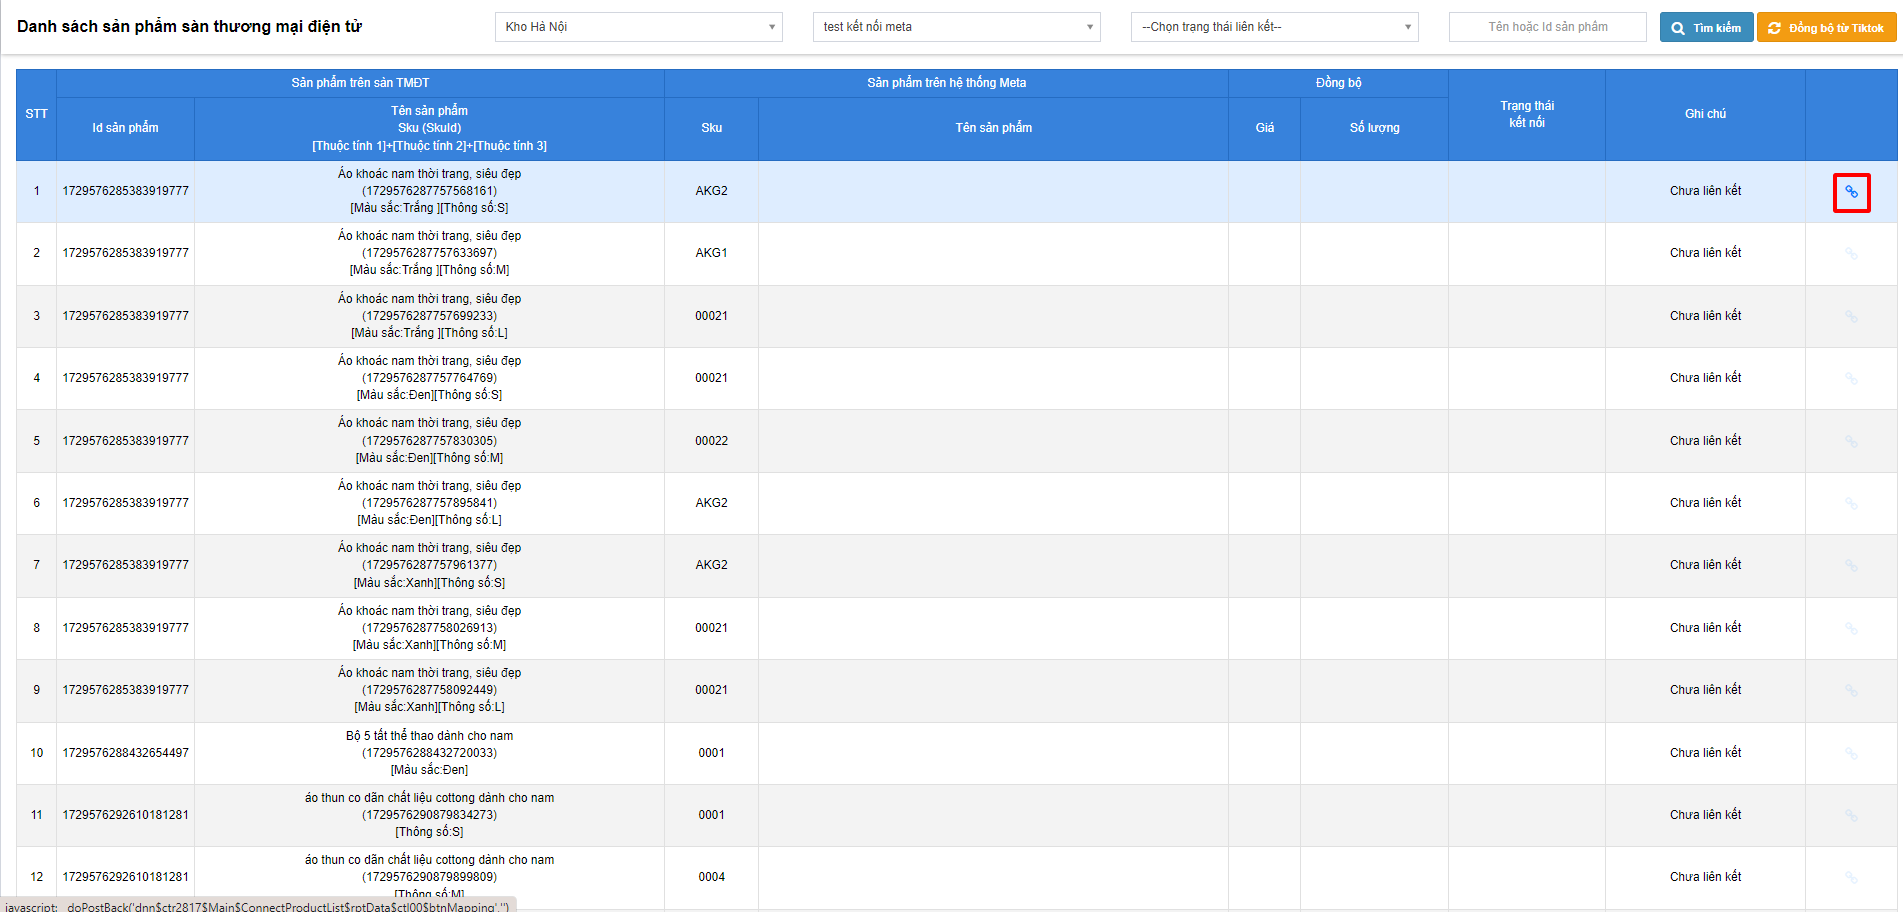Click the product name or Id search field

point(1547,27)
